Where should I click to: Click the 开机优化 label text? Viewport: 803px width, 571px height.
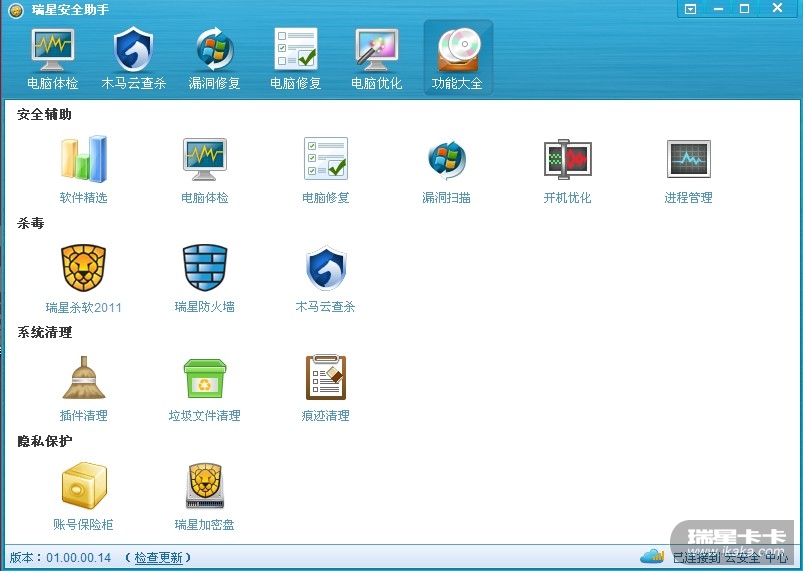coord(567,198)
